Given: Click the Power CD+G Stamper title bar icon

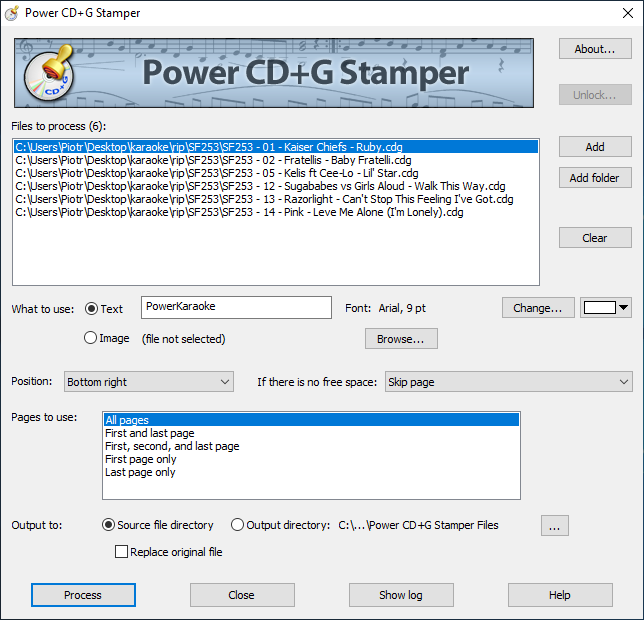Looking at the screenshot, I should (12, 13).
